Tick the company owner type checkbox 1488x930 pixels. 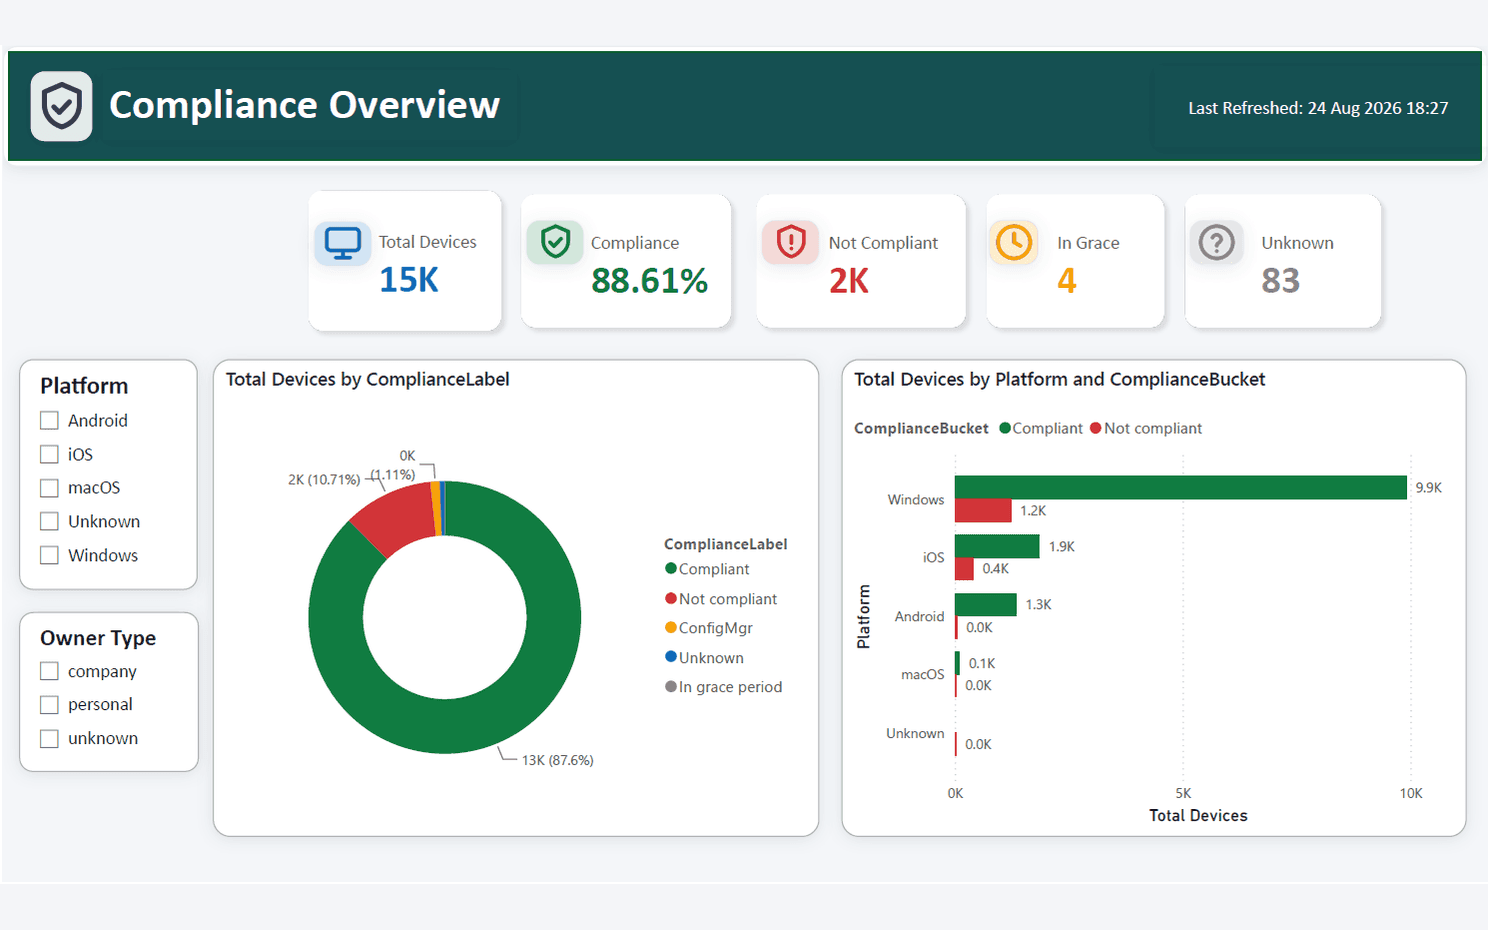49,671
